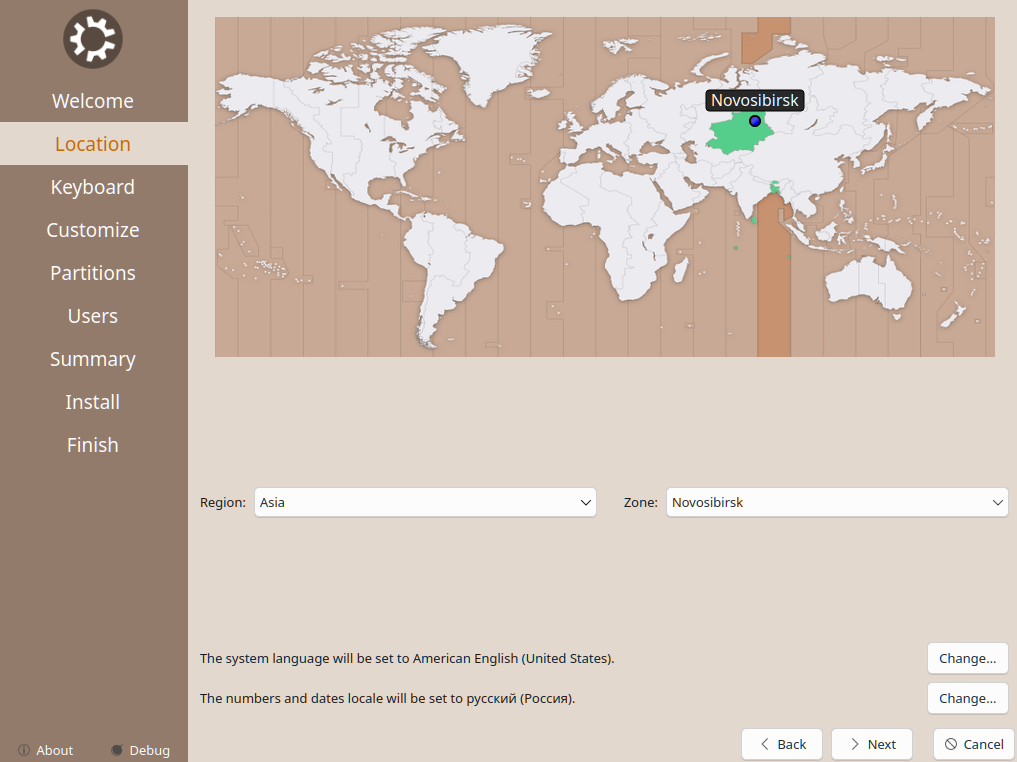The width and height of the screenshot is (1017, 762).
Task: Expand the Region dropdown arrow
Action: tap(586, 503)
